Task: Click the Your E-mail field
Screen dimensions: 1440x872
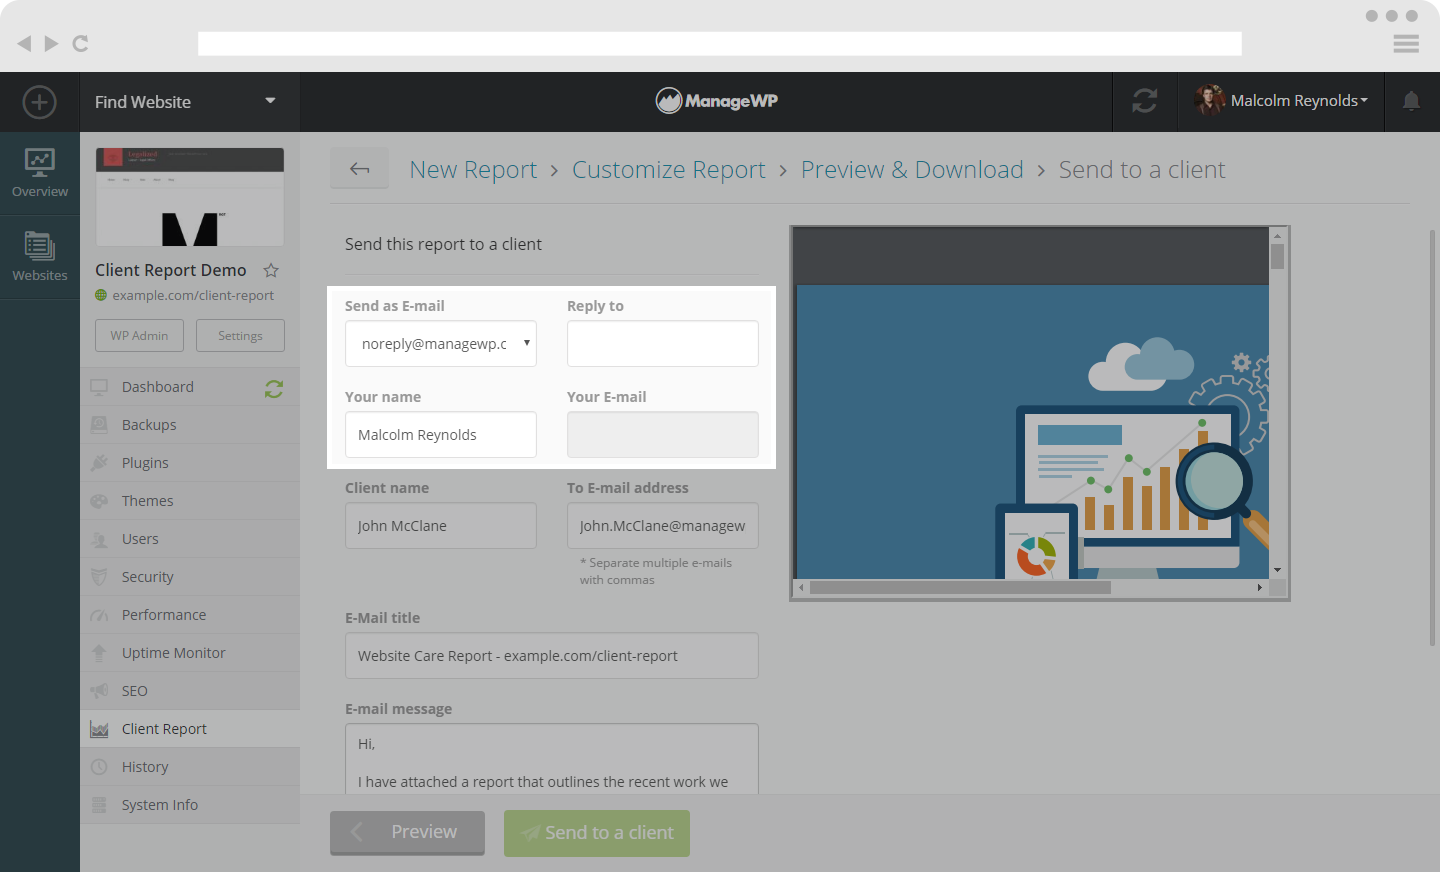Action: click(x=663, y=434)
